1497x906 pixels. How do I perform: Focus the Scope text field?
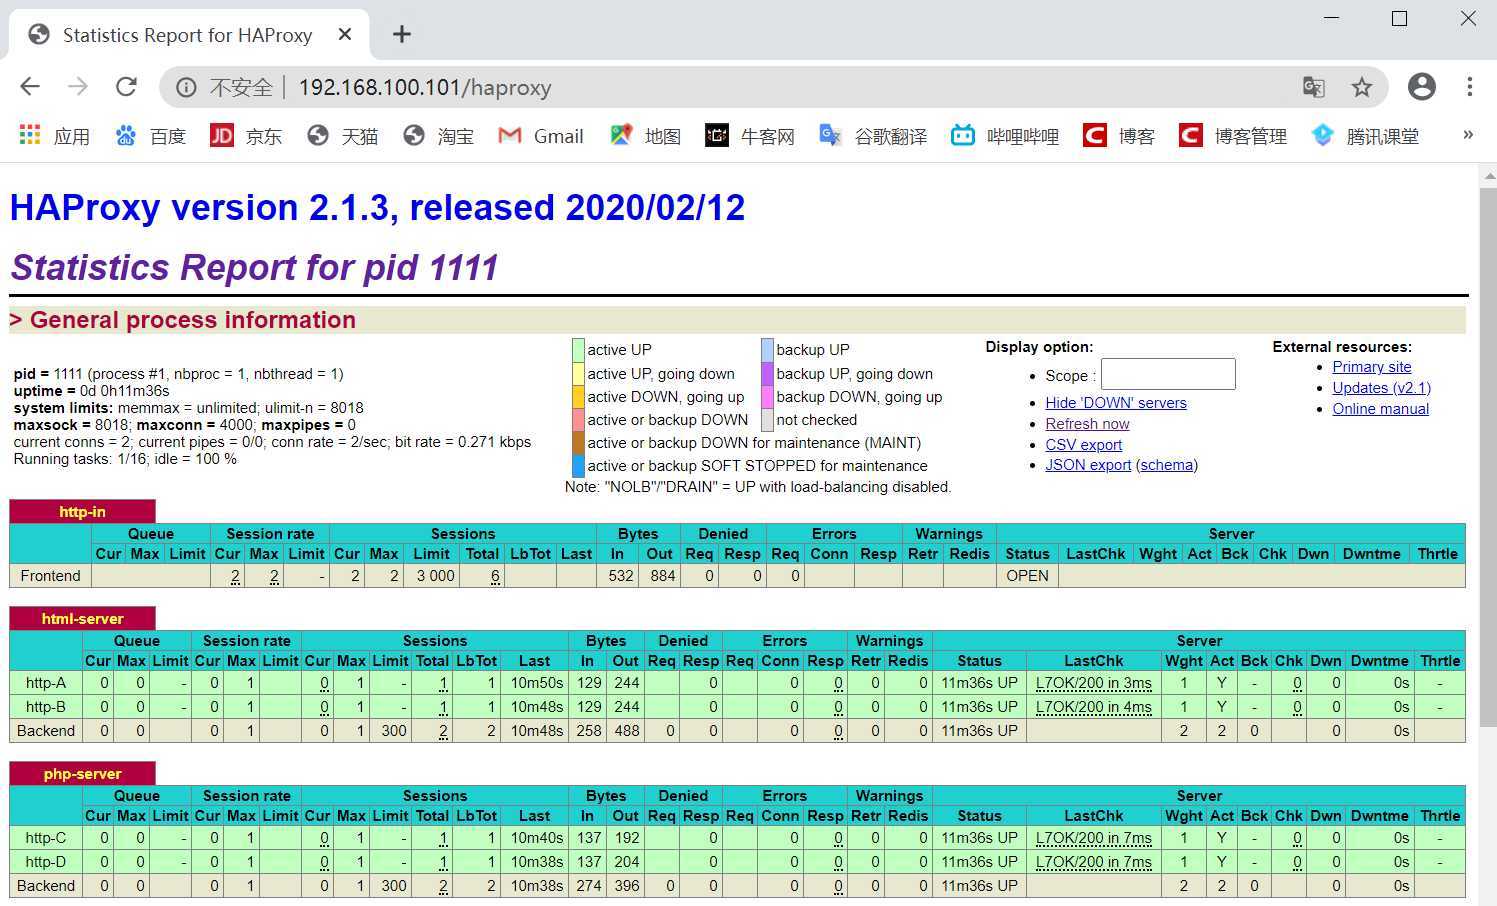coord(1168,374)
